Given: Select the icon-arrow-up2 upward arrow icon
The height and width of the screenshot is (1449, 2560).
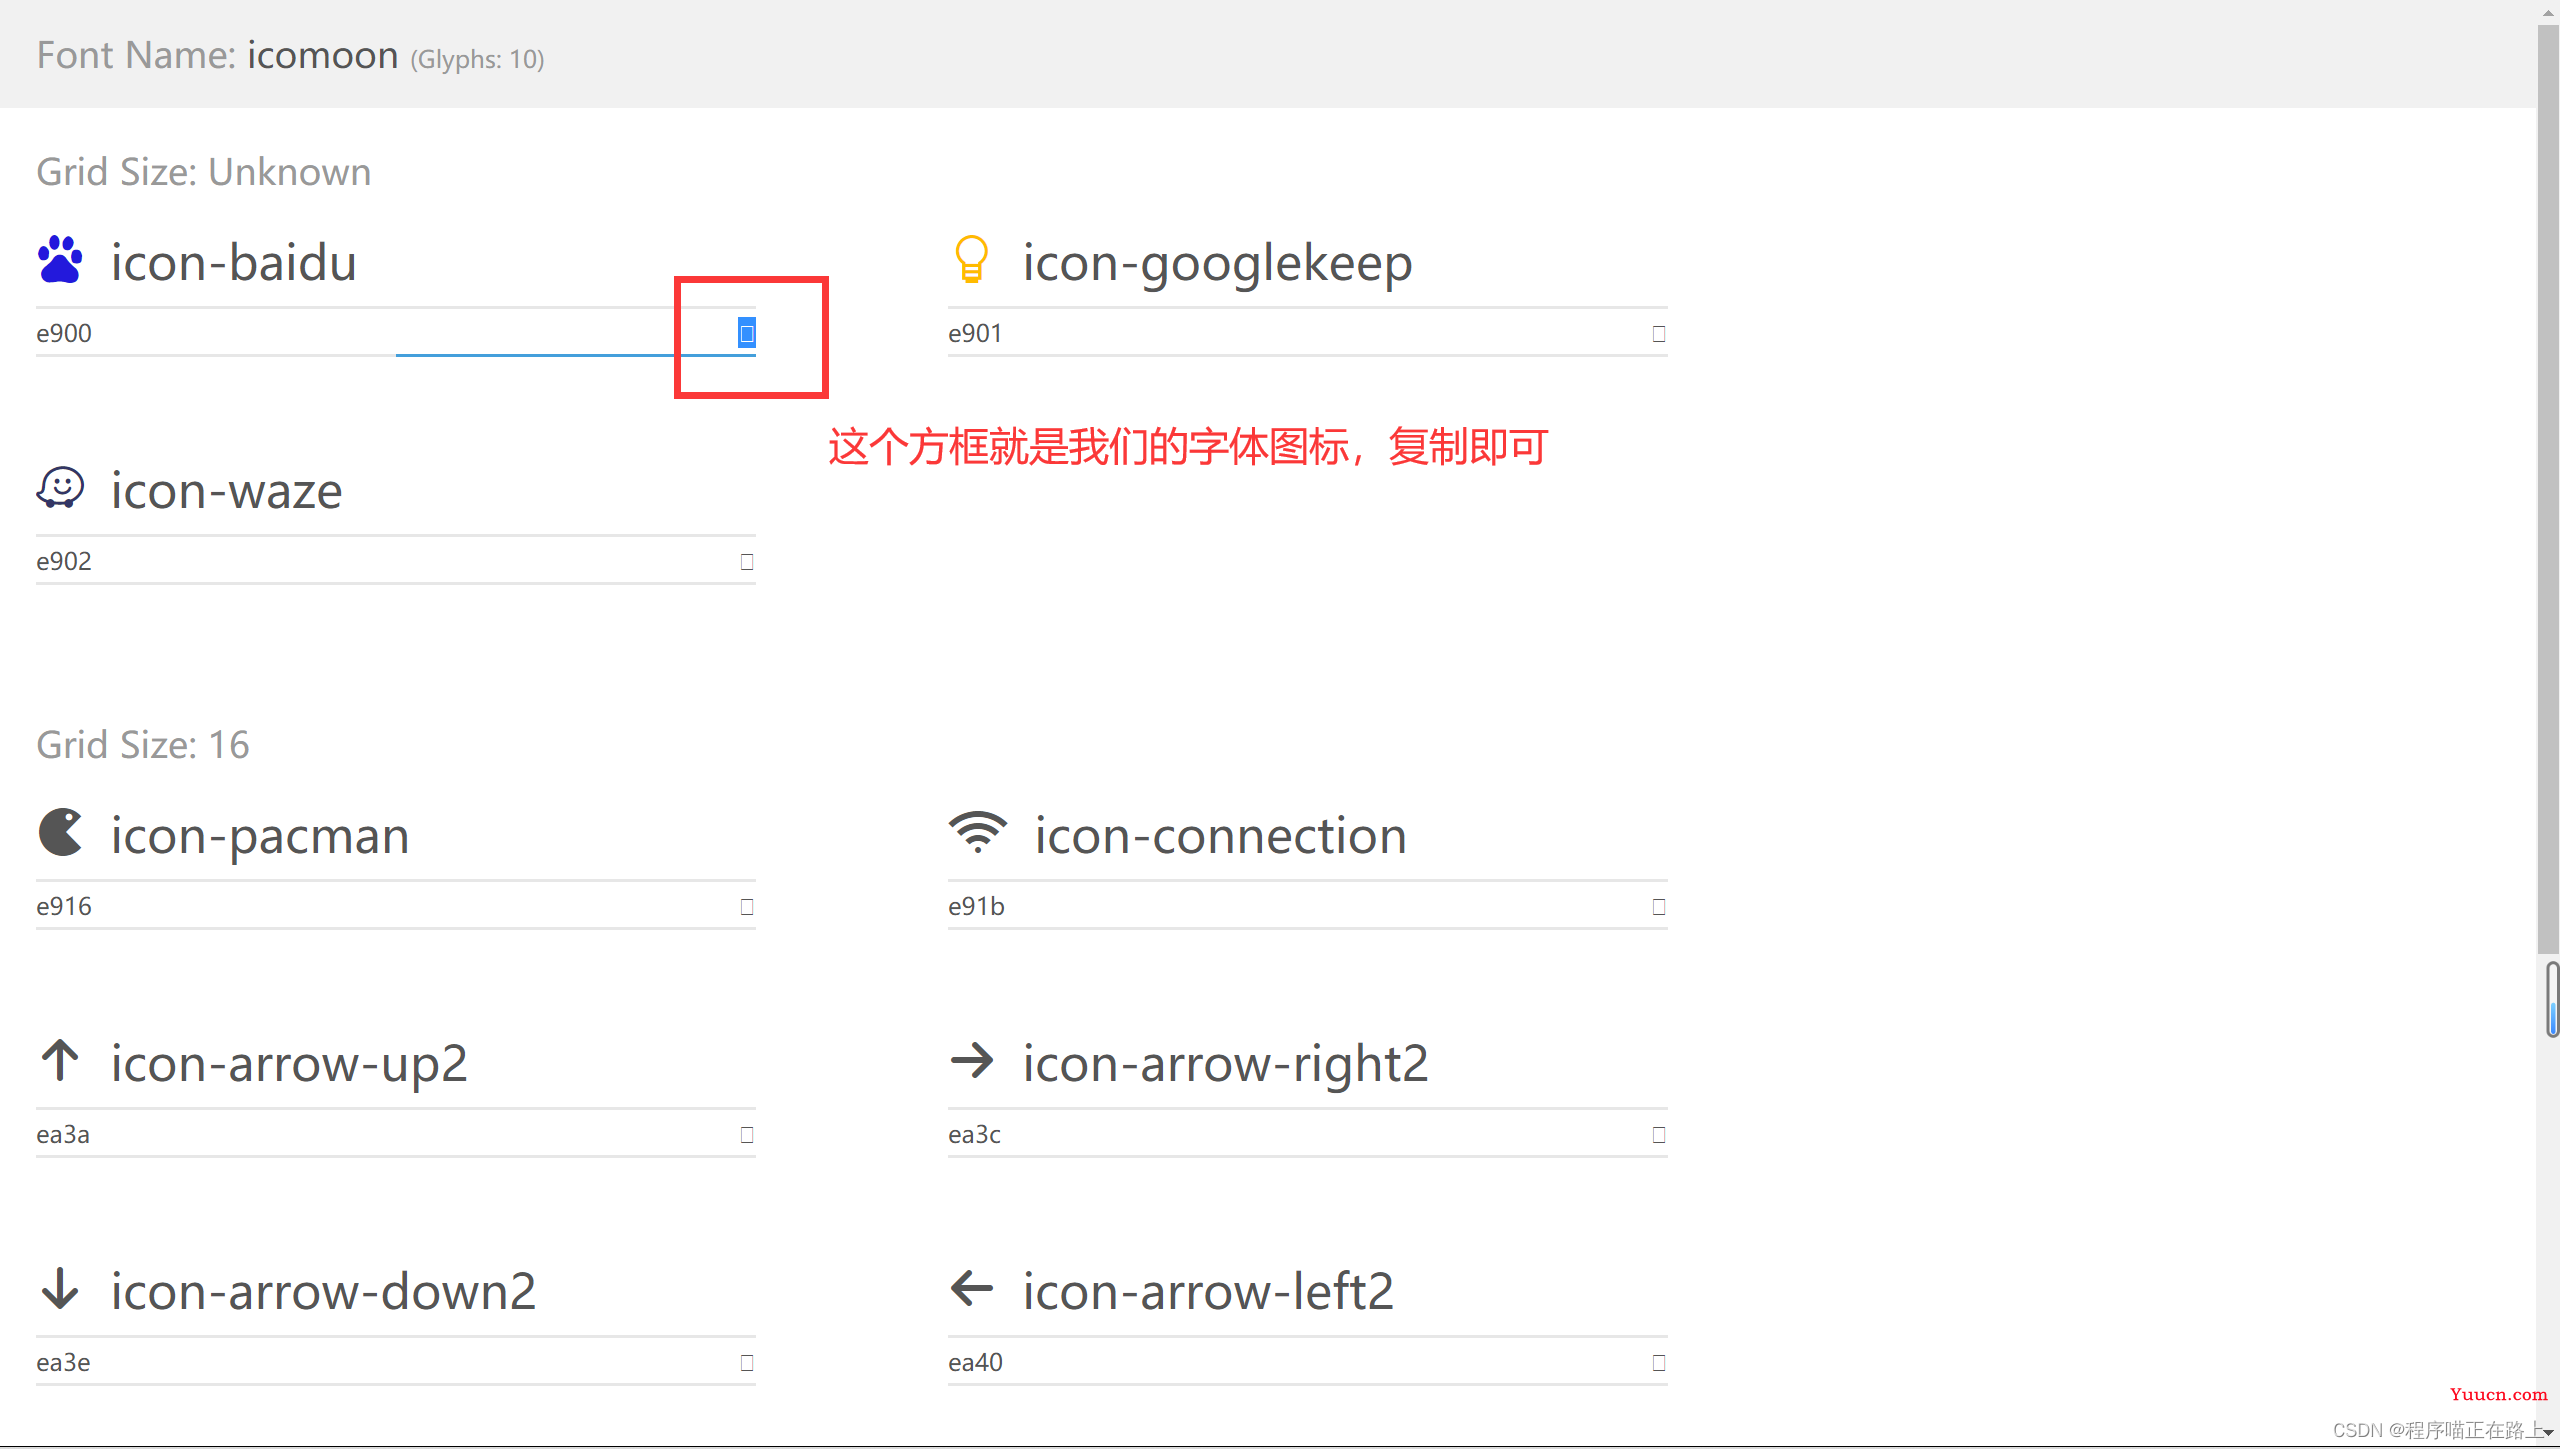Looking at the screenshot, I should pos(62,1062).
